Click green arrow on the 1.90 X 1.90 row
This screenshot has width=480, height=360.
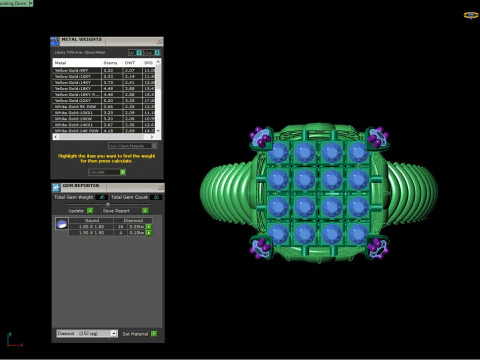pos(149,233)
